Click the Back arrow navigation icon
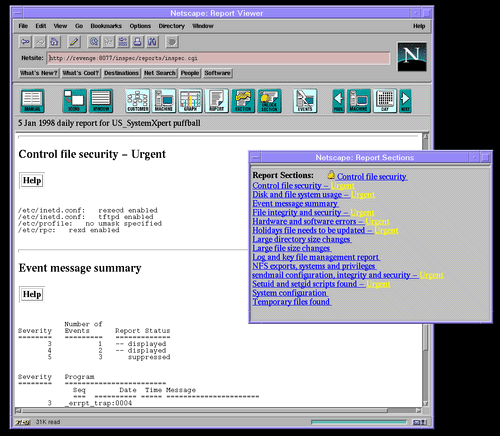 tap(25, 42)
